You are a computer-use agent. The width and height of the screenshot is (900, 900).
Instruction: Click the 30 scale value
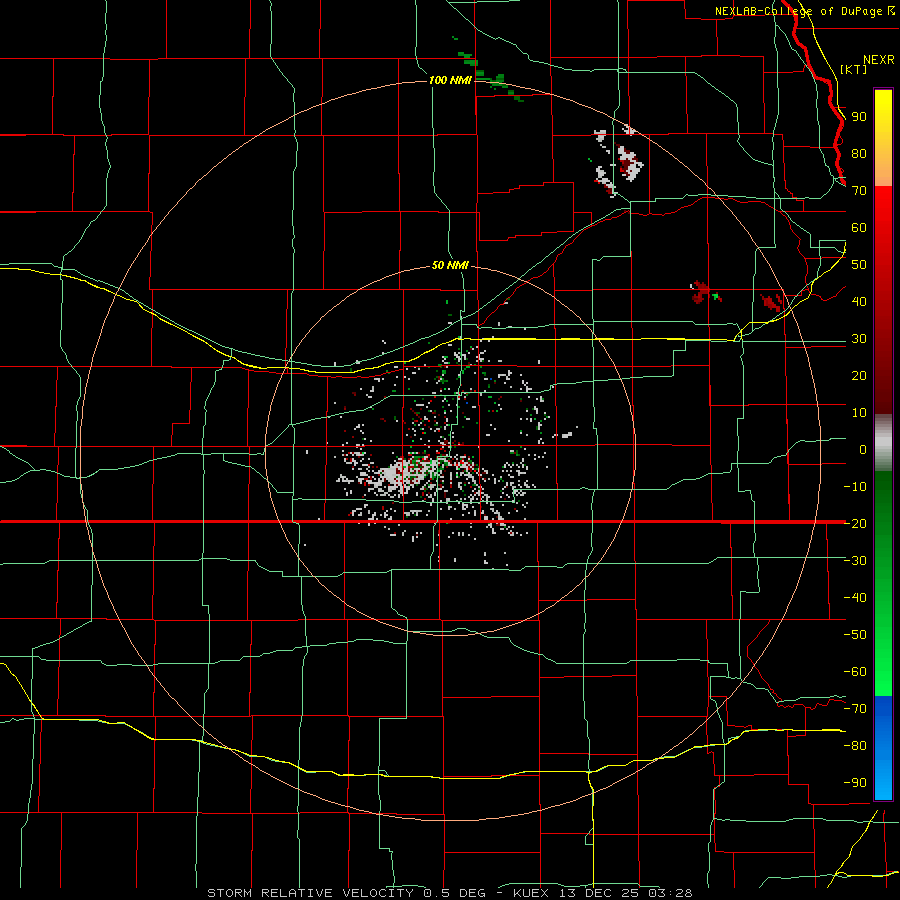[x=859, y=339]
